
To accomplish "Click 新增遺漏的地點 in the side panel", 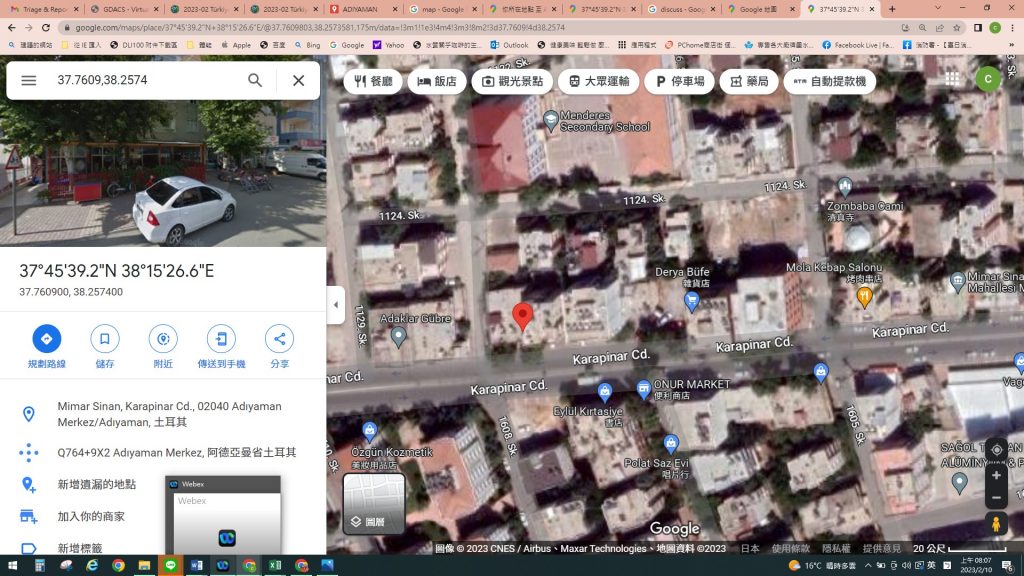I will 96,484.
